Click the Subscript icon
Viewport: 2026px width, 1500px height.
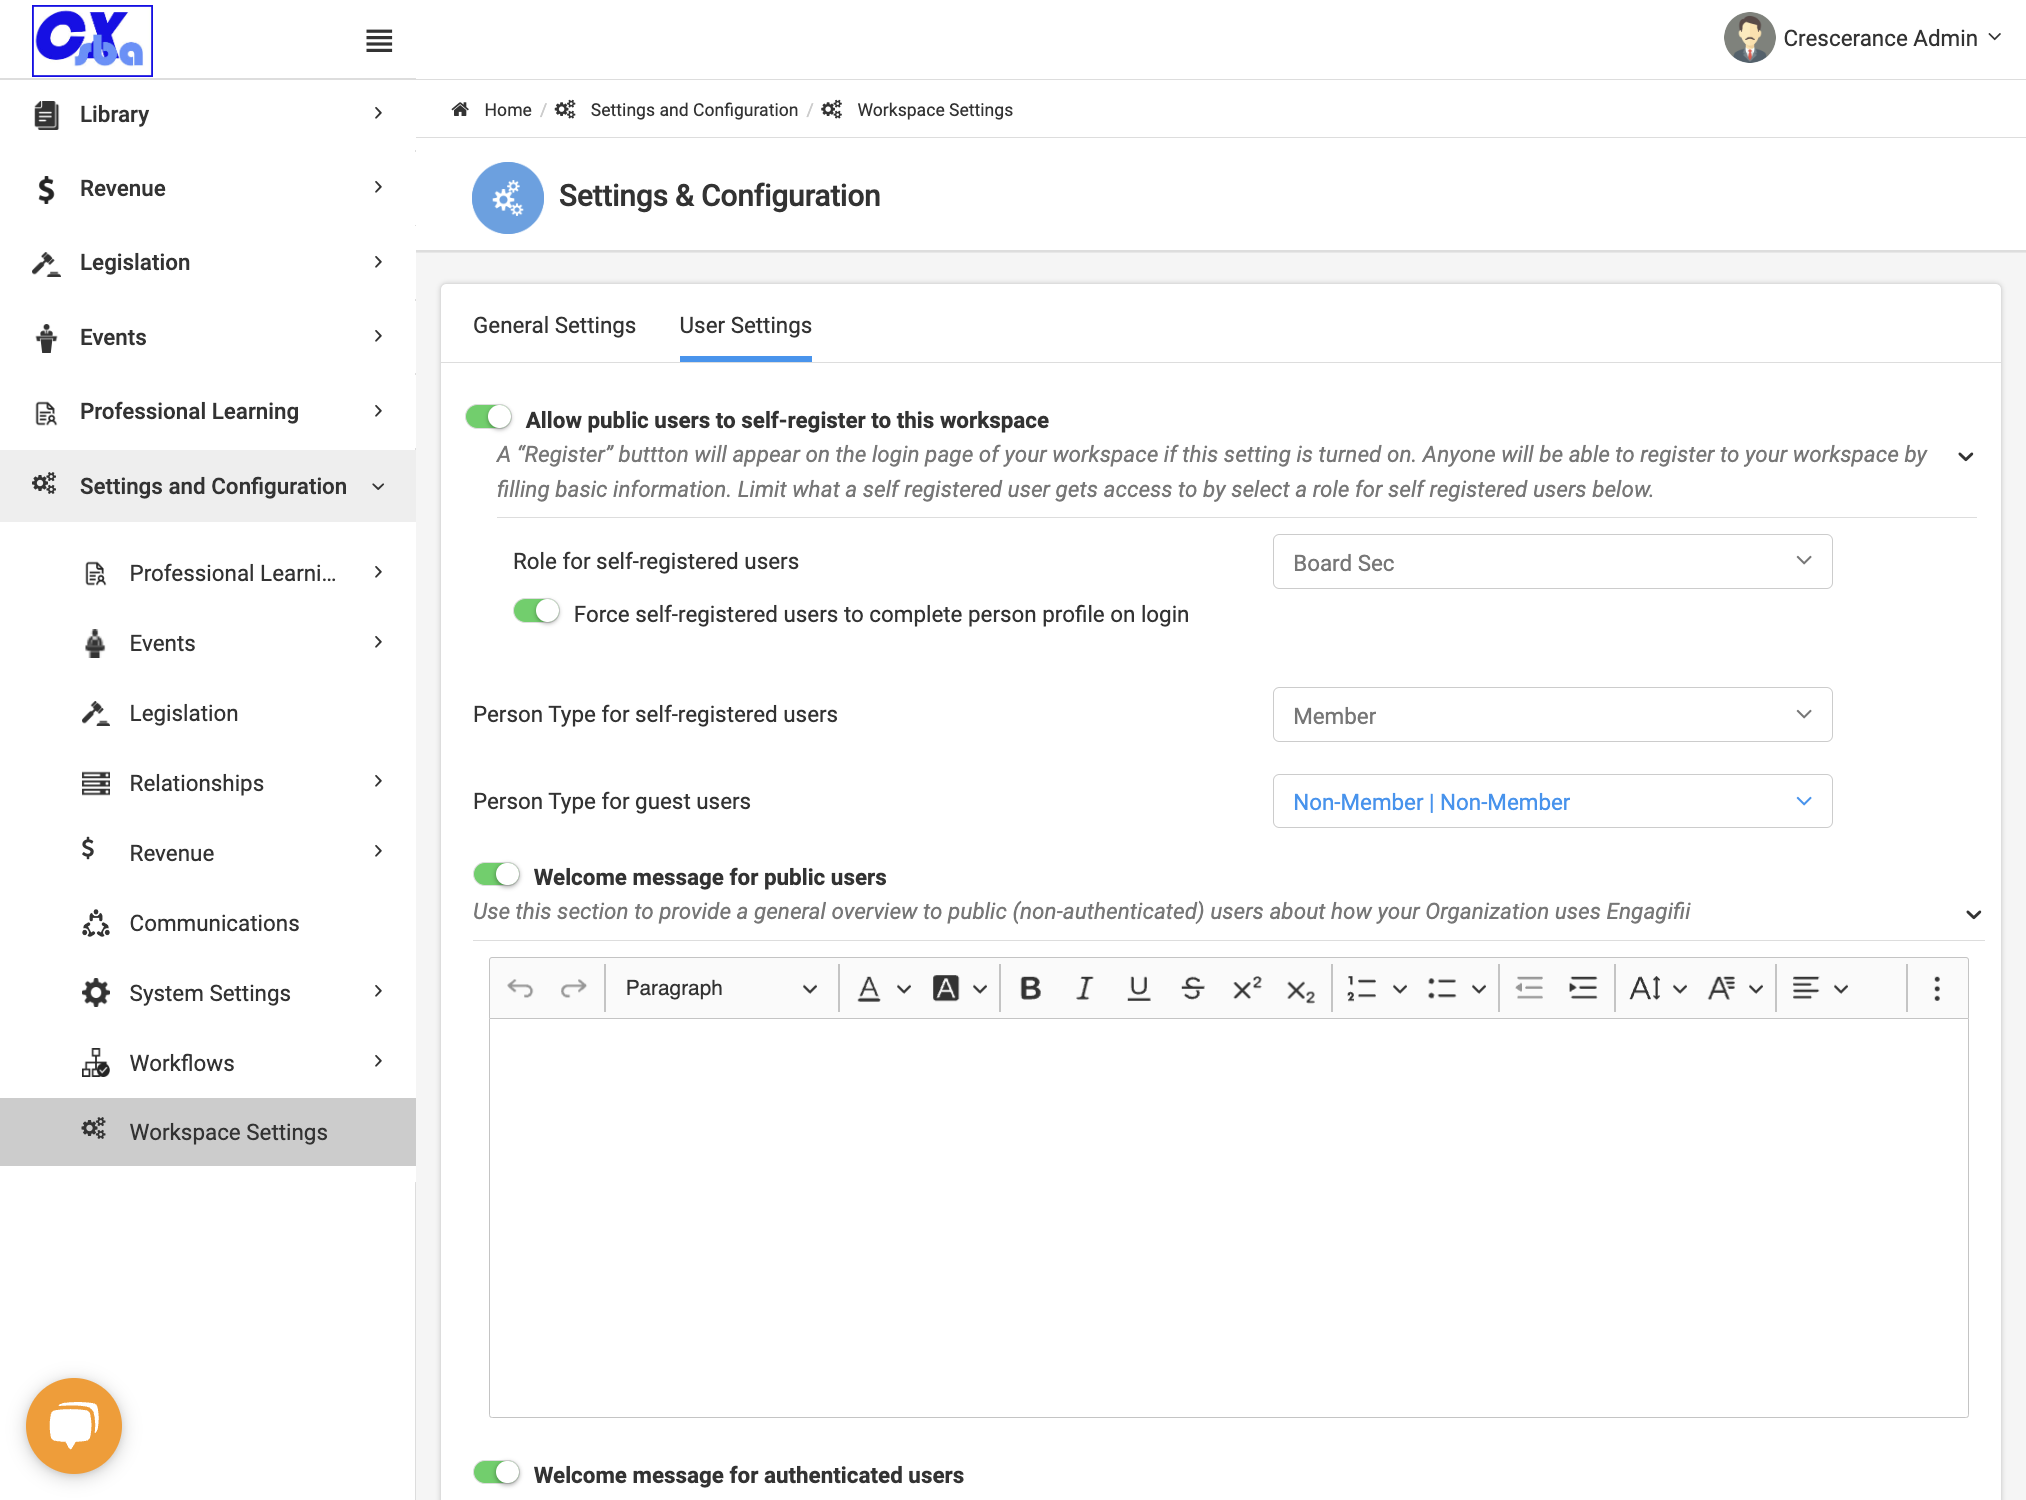1300,988
